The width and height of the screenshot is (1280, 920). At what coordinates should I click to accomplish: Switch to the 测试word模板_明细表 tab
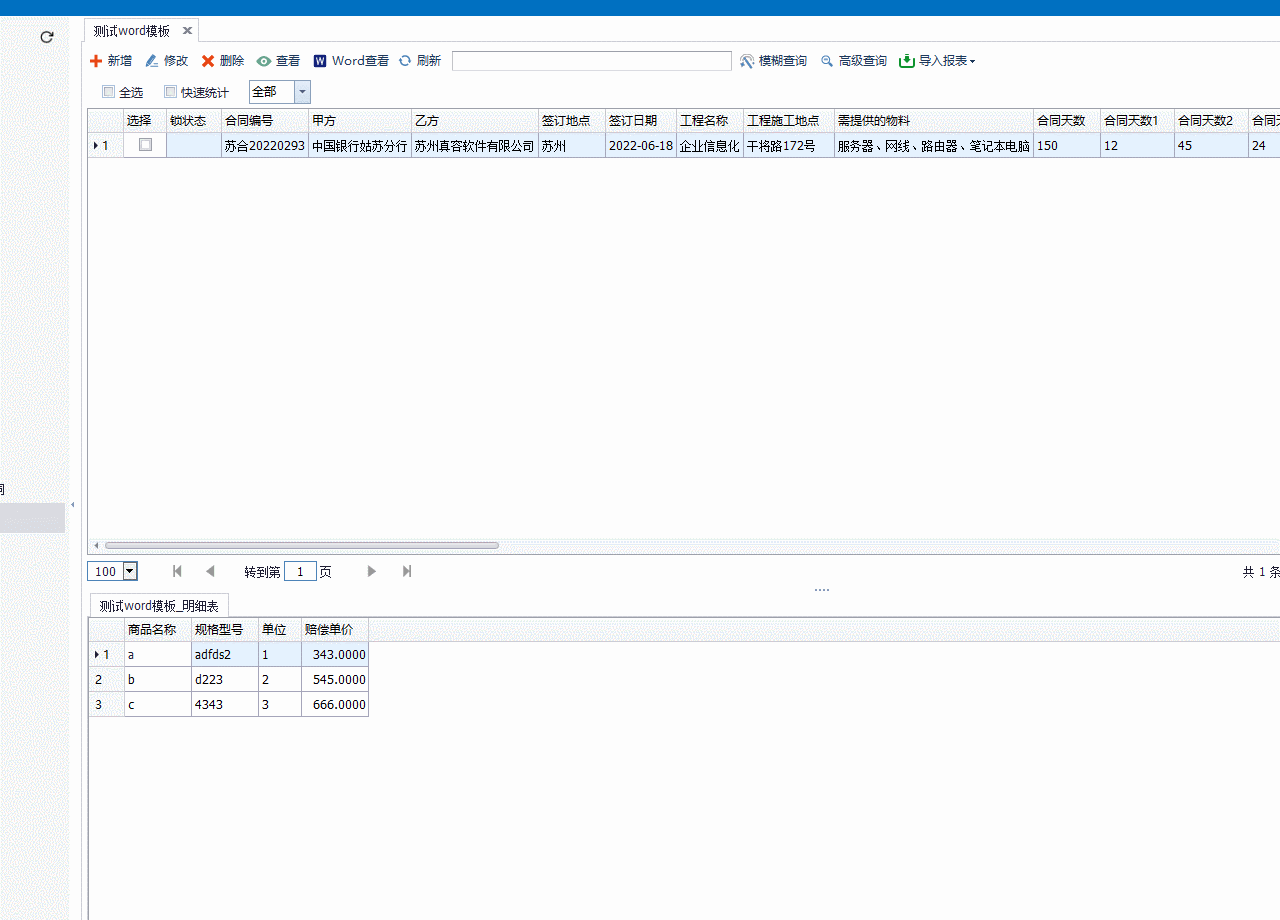160,605
